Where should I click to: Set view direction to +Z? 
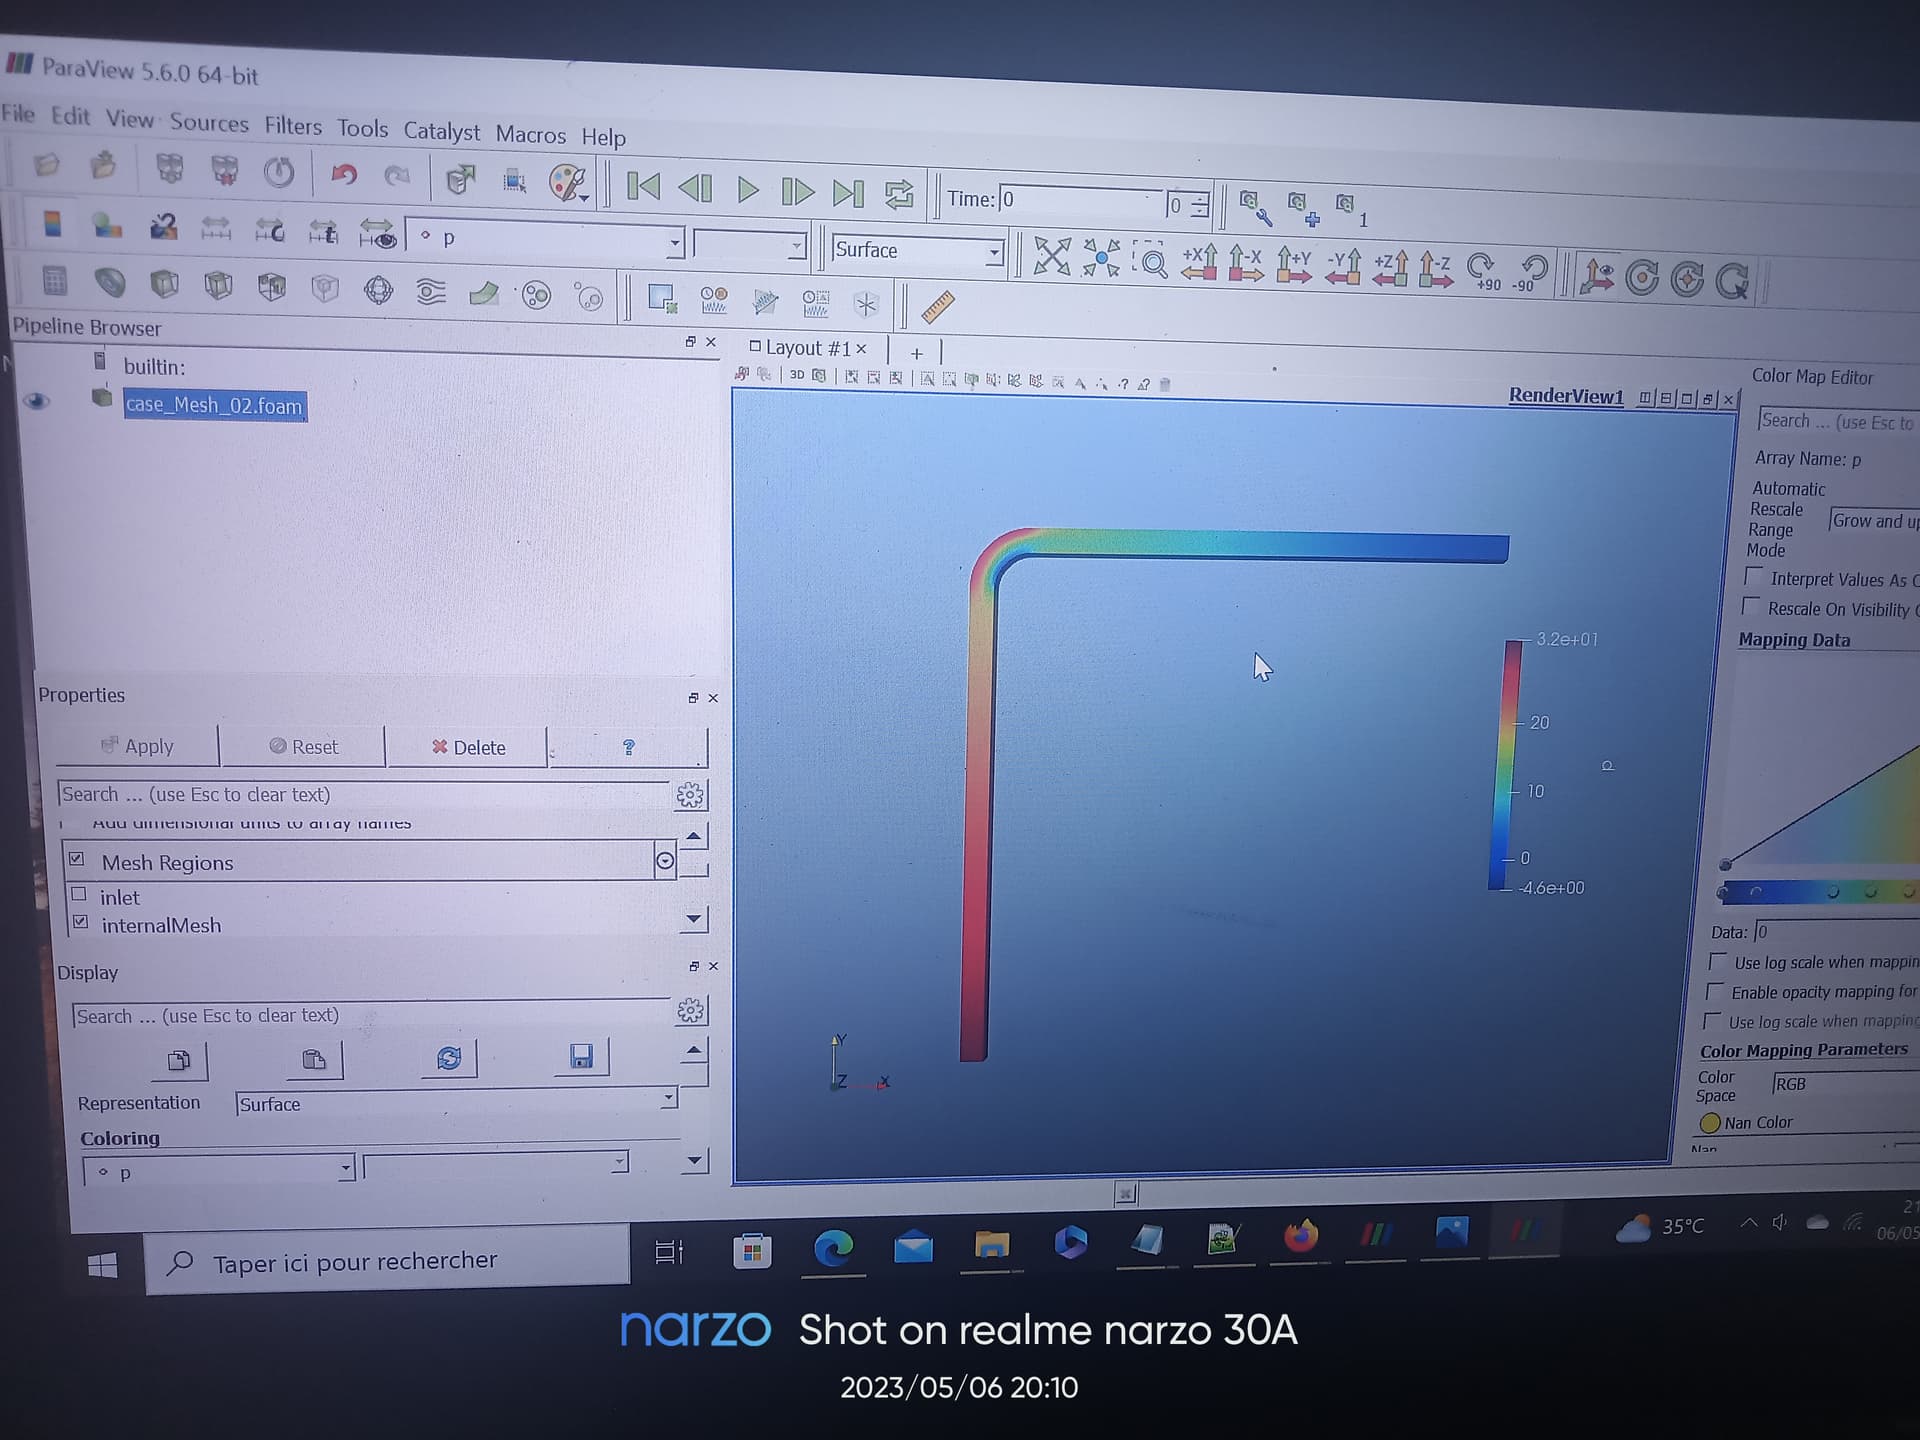click(x=1389, y=268)
